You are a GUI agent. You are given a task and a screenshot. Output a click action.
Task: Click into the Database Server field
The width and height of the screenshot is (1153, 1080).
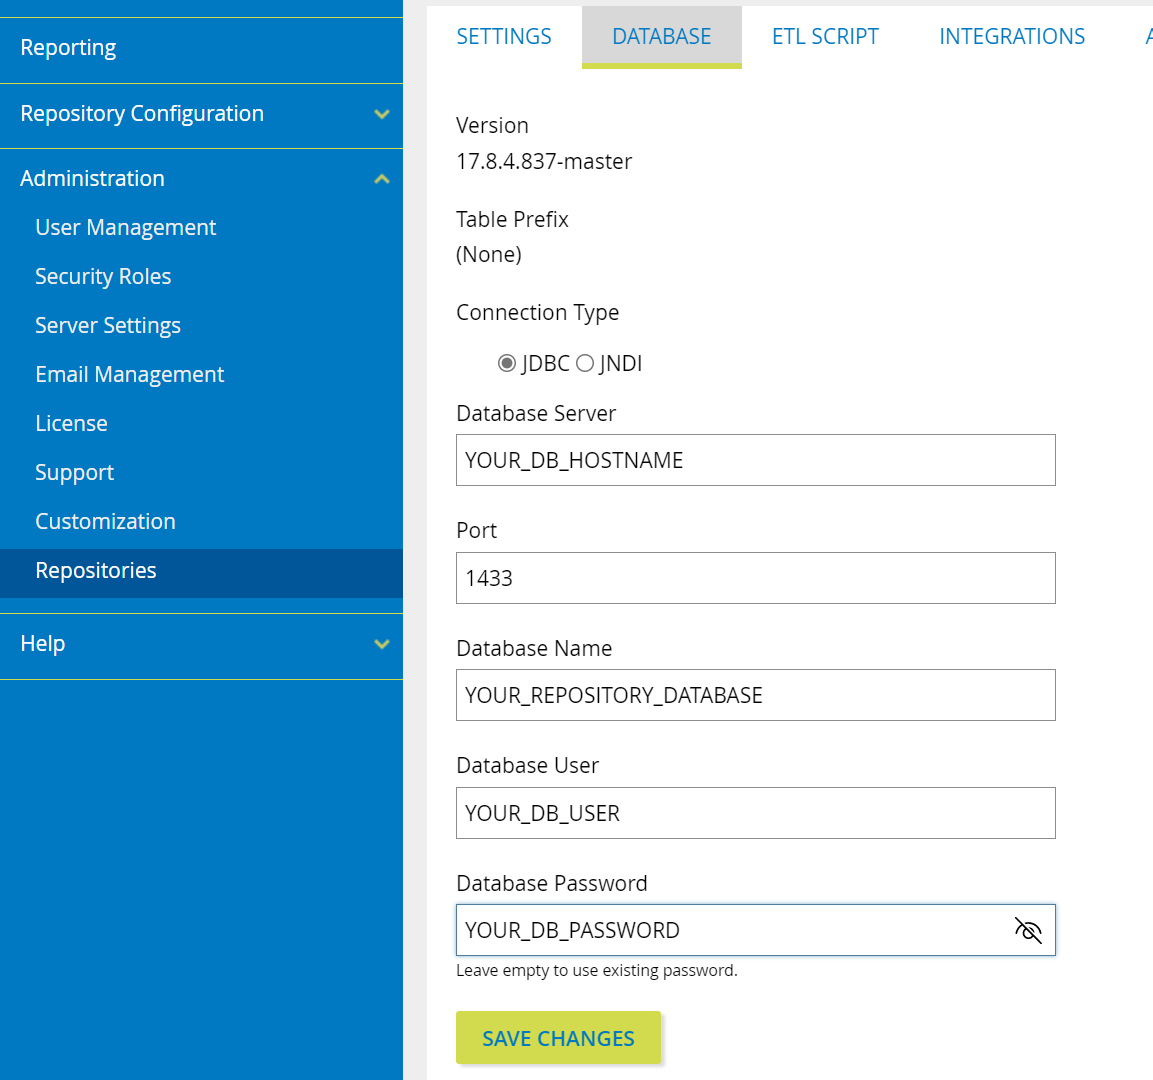click(755, 460)
